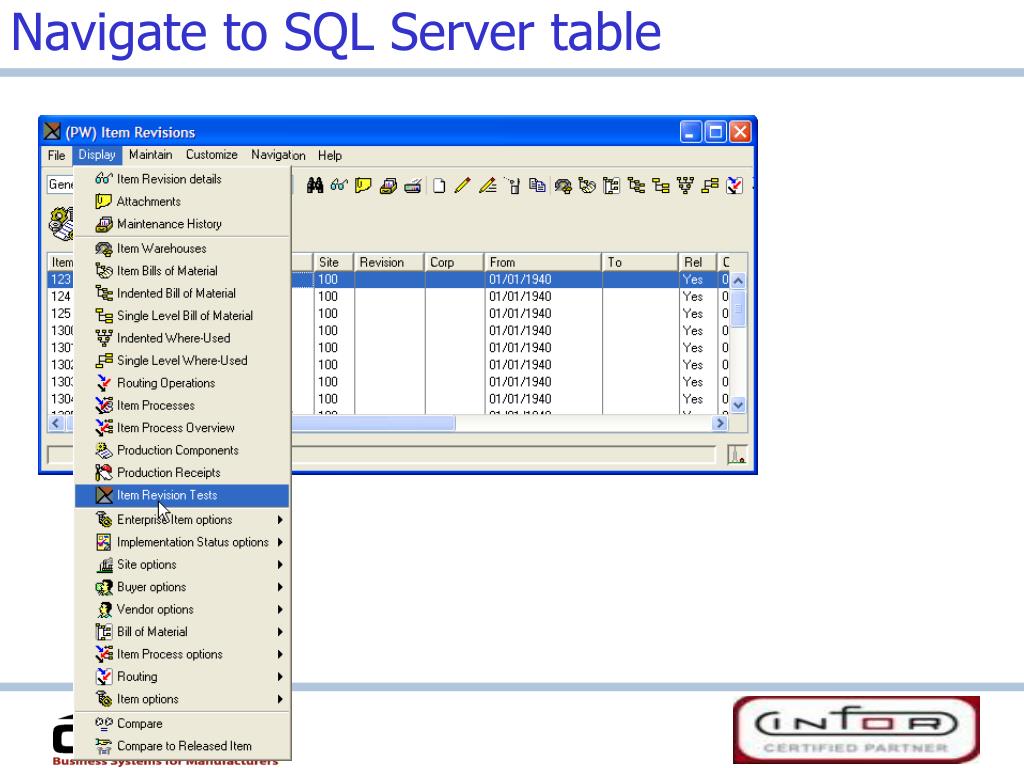Viewport: 1024px width, 768px height.
Task: Click the Maintenance History toolbar icon
Action: tap(388, 185)
